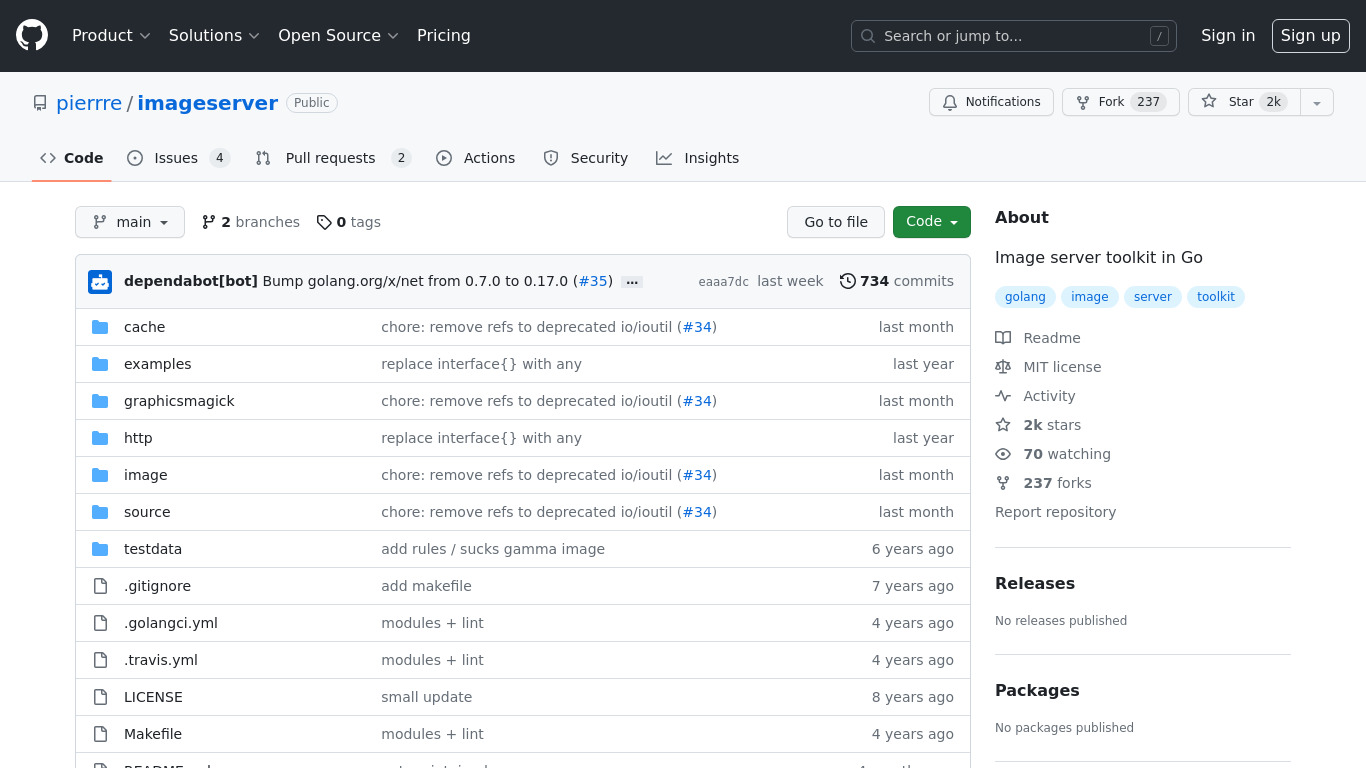1366x768 pixels.
Task: Open the main branch selector dropdown
Action: [130, 222]
